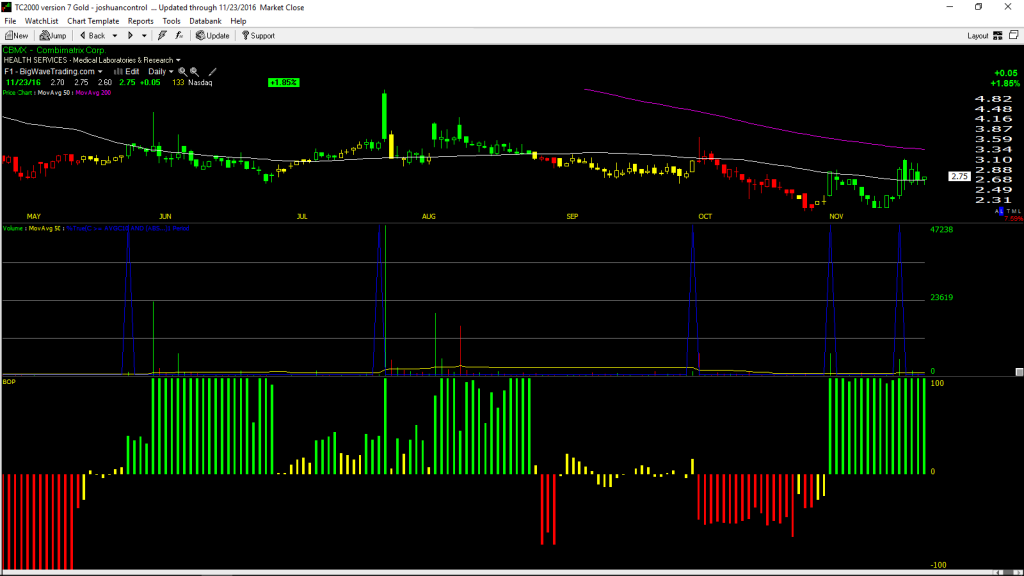Click the Edit chart button
The width and height of the screenshot is (1024, 576).
127,72
